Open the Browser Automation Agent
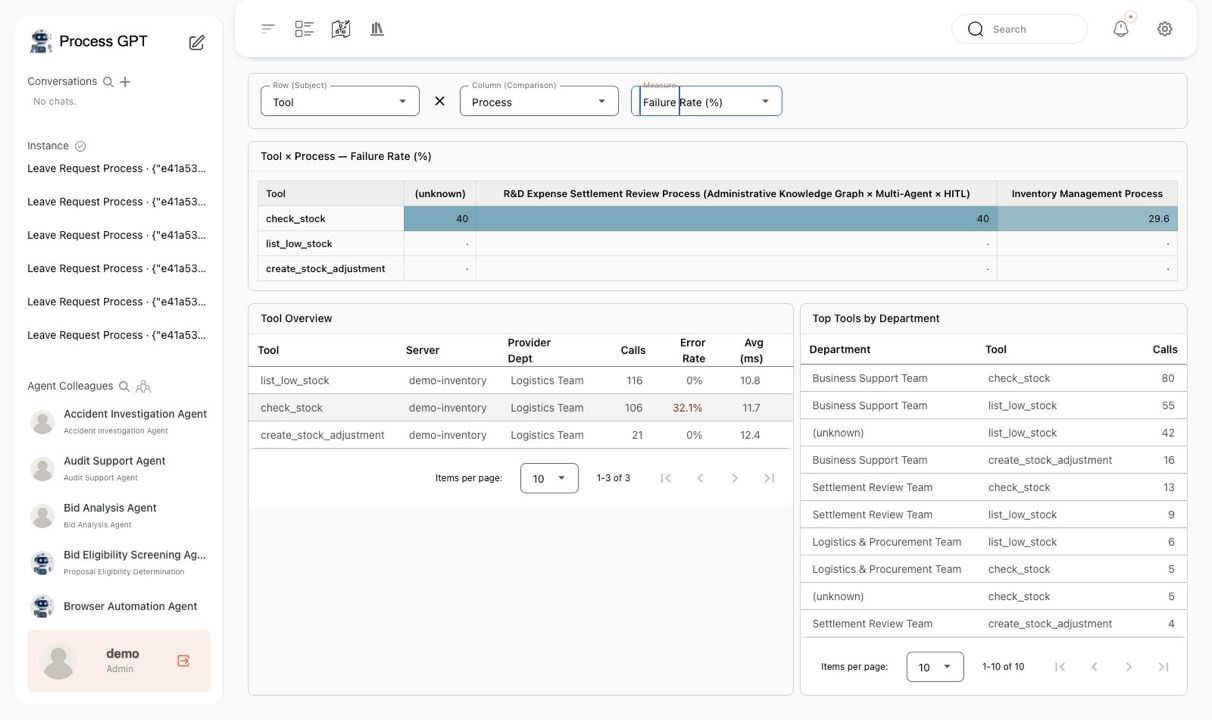Viewport: 1212px width, 720px height. tap(118, 606)
